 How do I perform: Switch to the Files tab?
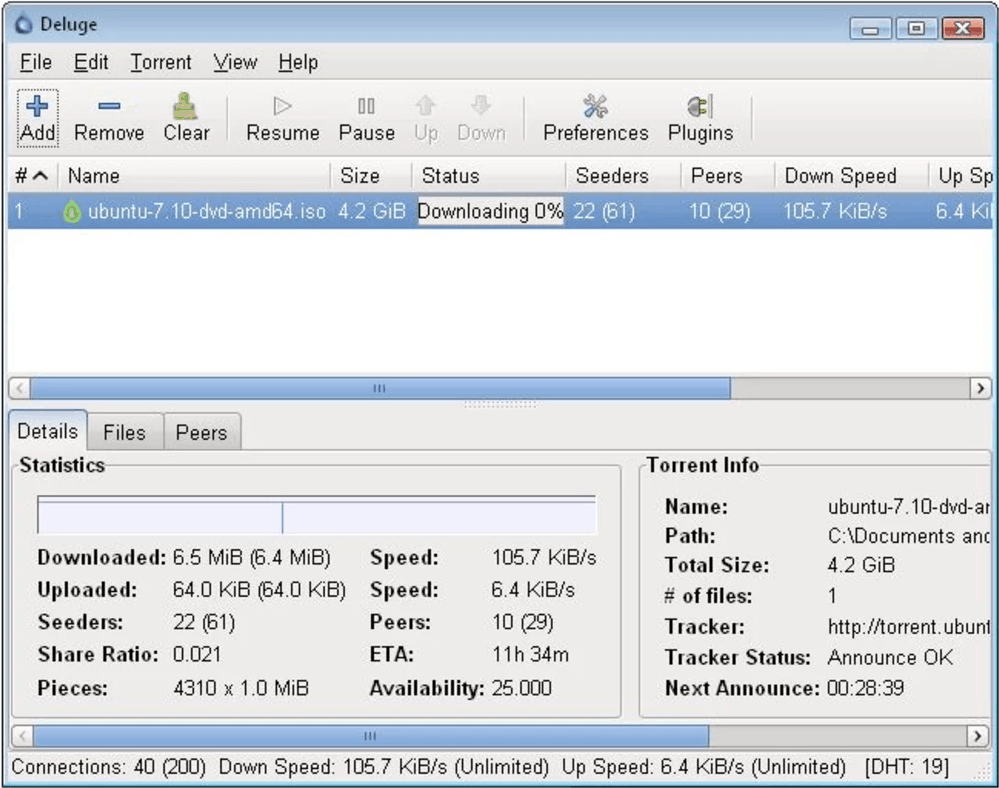click(124, 432)
